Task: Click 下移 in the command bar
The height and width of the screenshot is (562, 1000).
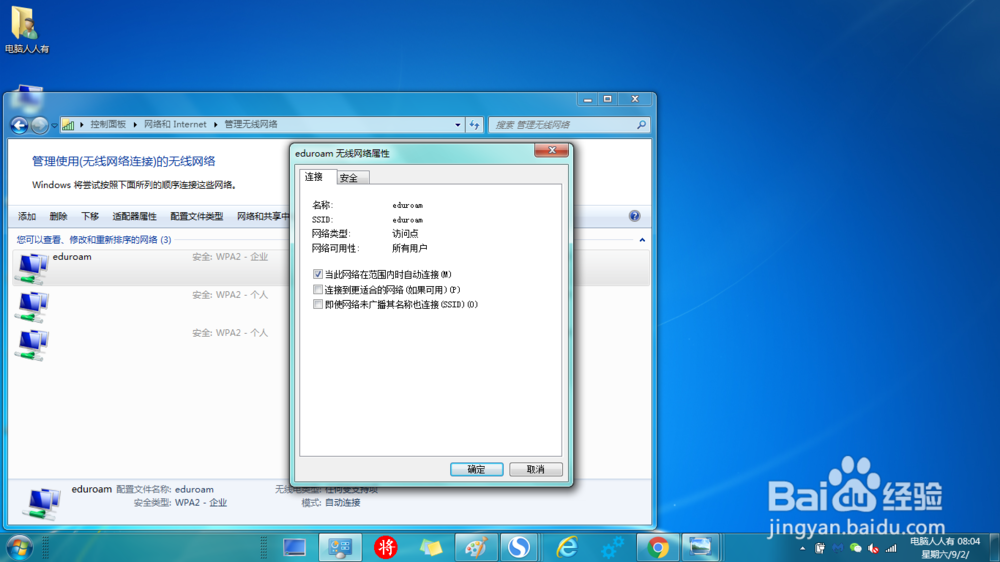Action: (90, 216)
